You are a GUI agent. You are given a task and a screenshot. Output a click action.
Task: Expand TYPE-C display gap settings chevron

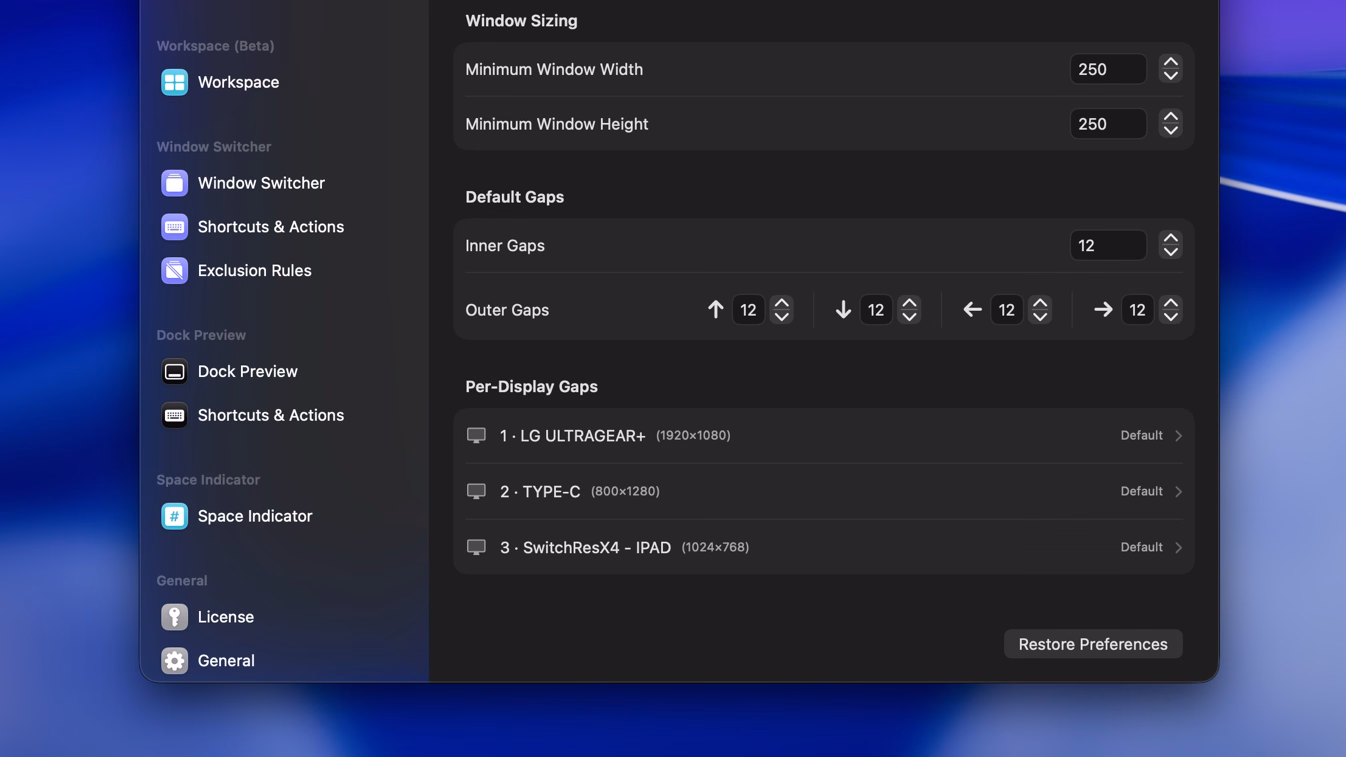click(x=1179, y=492)
